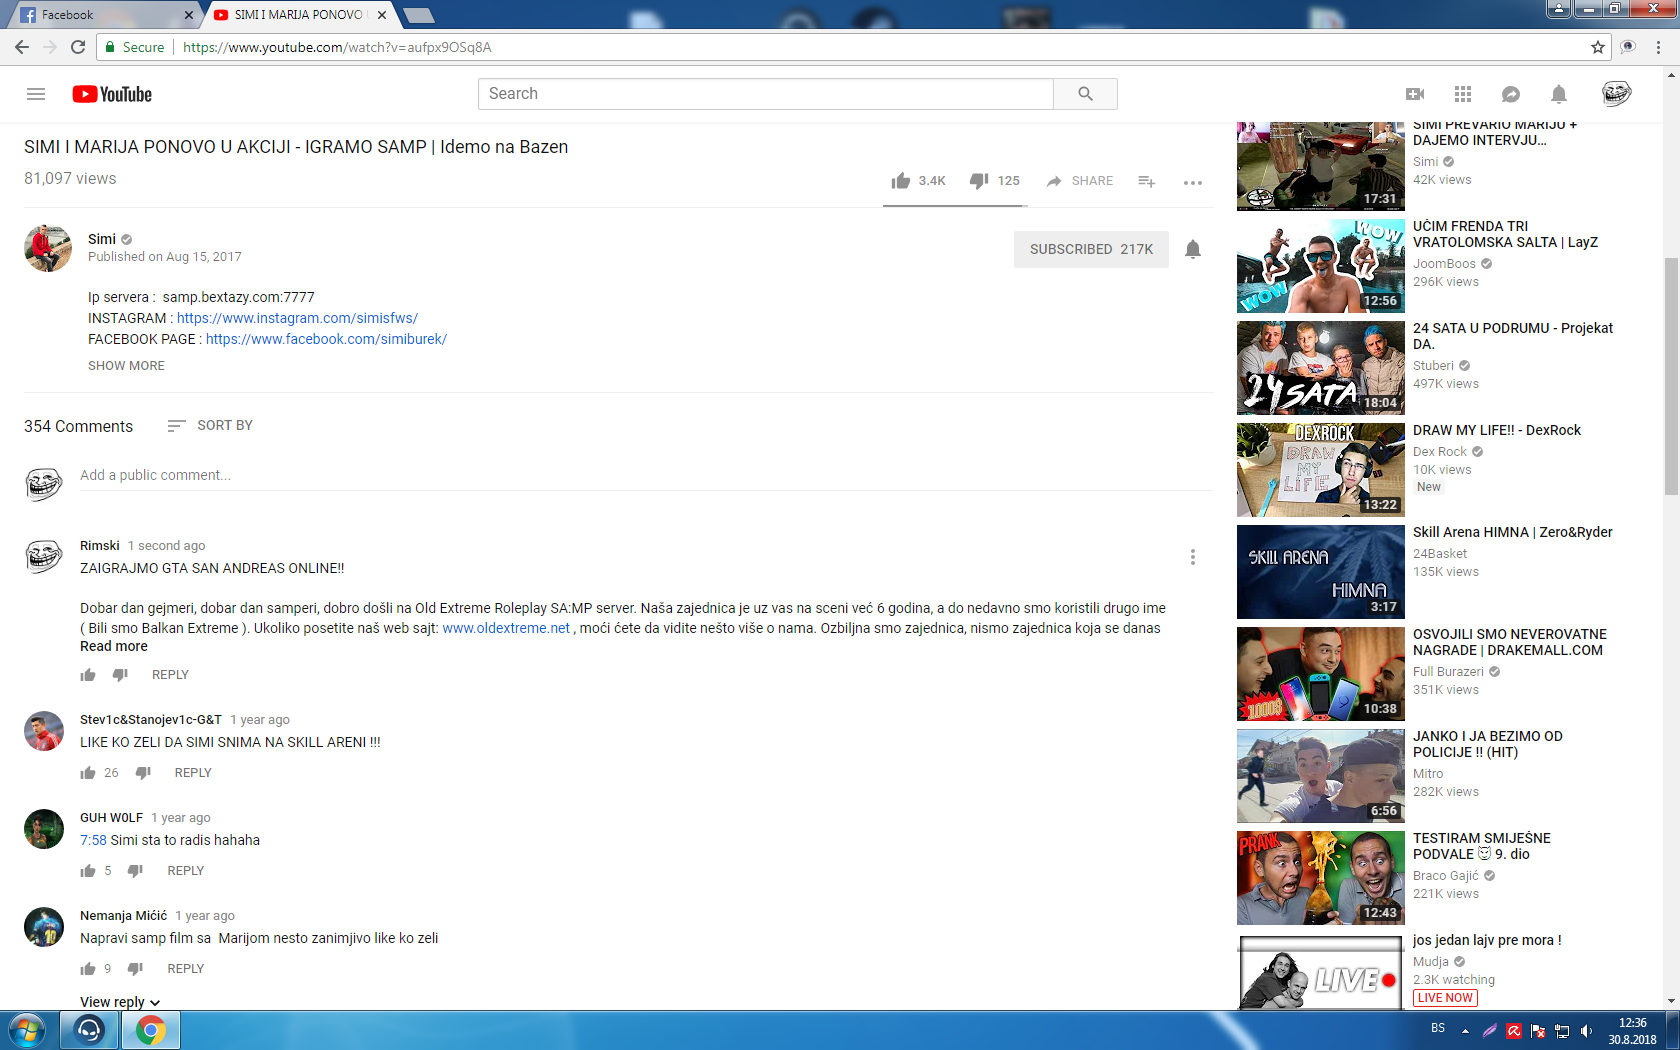
Task: Close the Facebook tab
Action: tap(189, 15)
